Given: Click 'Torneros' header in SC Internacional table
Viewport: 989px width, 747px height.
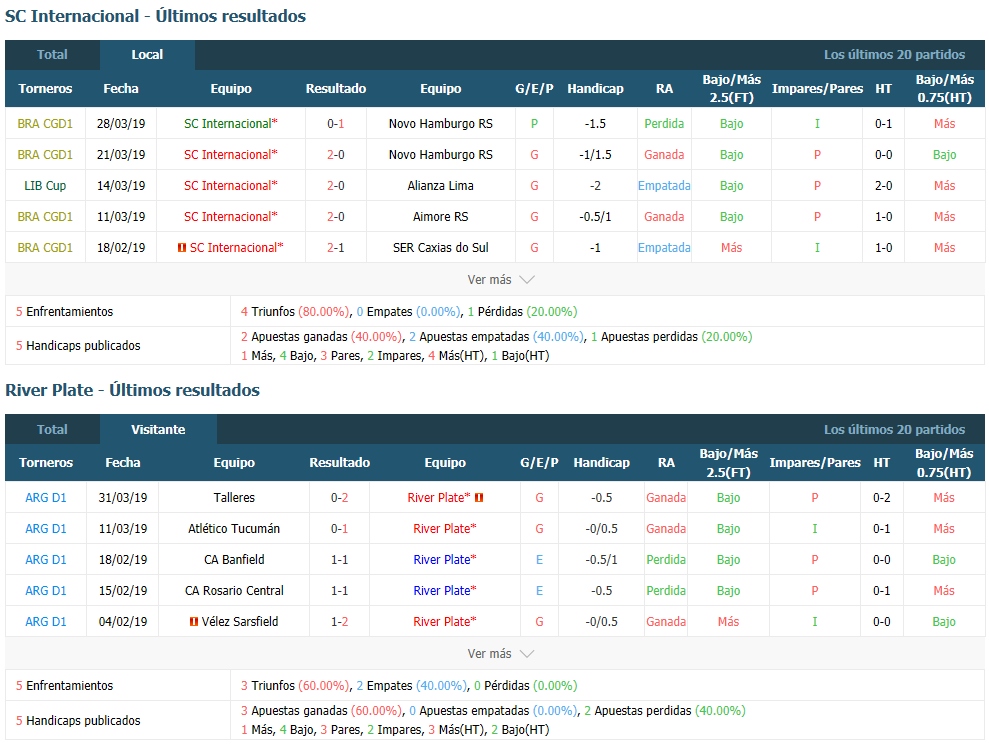Looking at the screenshot, I should pyautogui.click(x=45, y=89).
